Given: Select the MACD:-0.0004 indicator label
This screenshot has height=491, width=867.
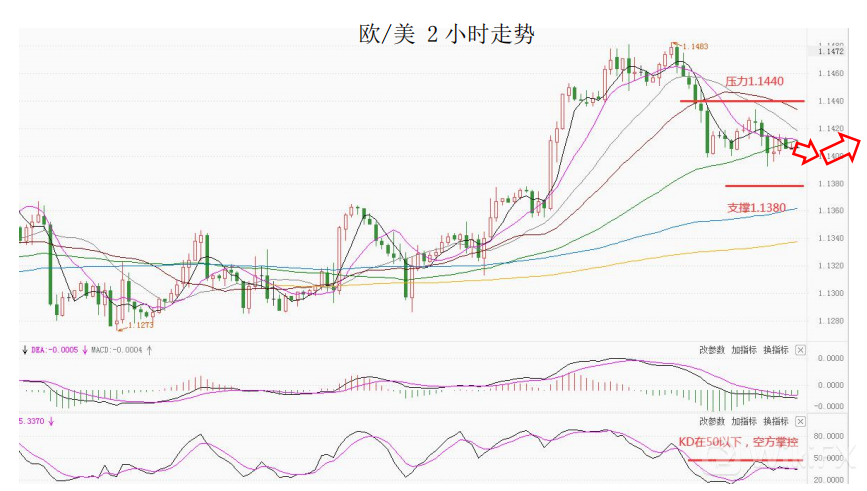Looking at the screenshot, I should point(117,350).
